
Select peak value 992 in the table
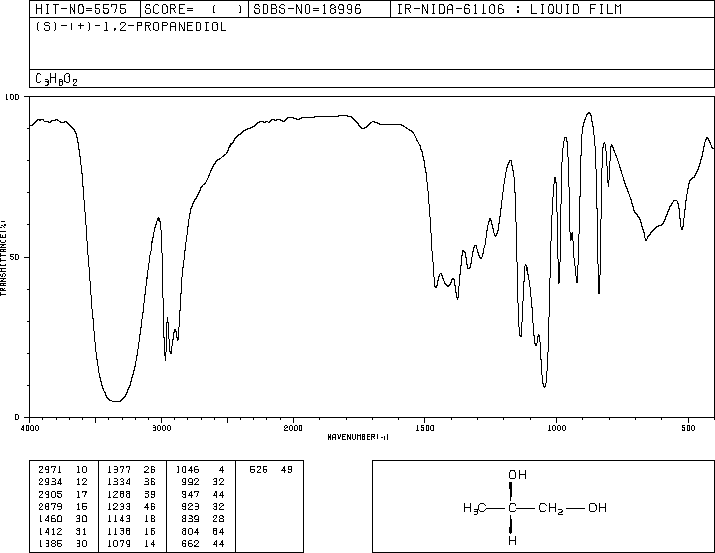click(x=191, y=482)
